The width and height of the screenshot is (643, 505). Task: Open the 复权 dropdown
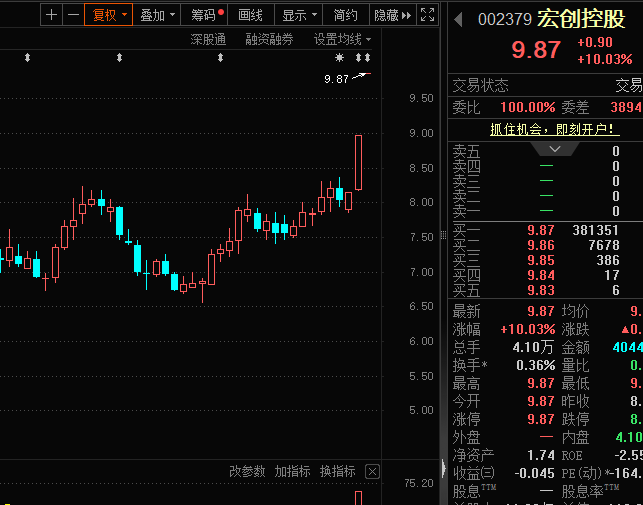108,15
